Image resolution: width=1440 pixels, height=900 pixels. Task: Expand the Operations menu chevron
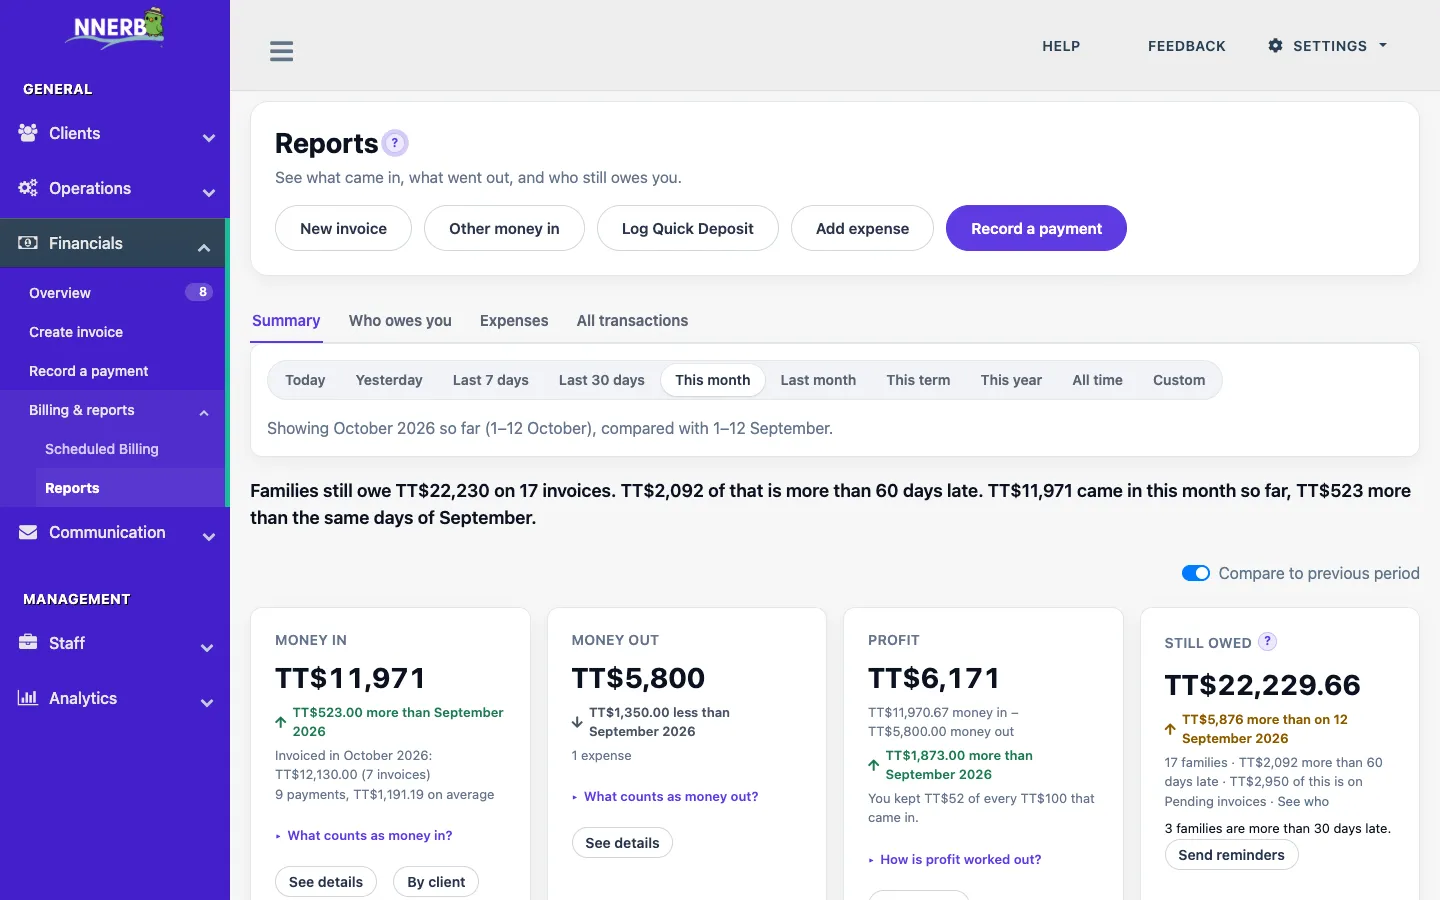(x=209, y=193)
